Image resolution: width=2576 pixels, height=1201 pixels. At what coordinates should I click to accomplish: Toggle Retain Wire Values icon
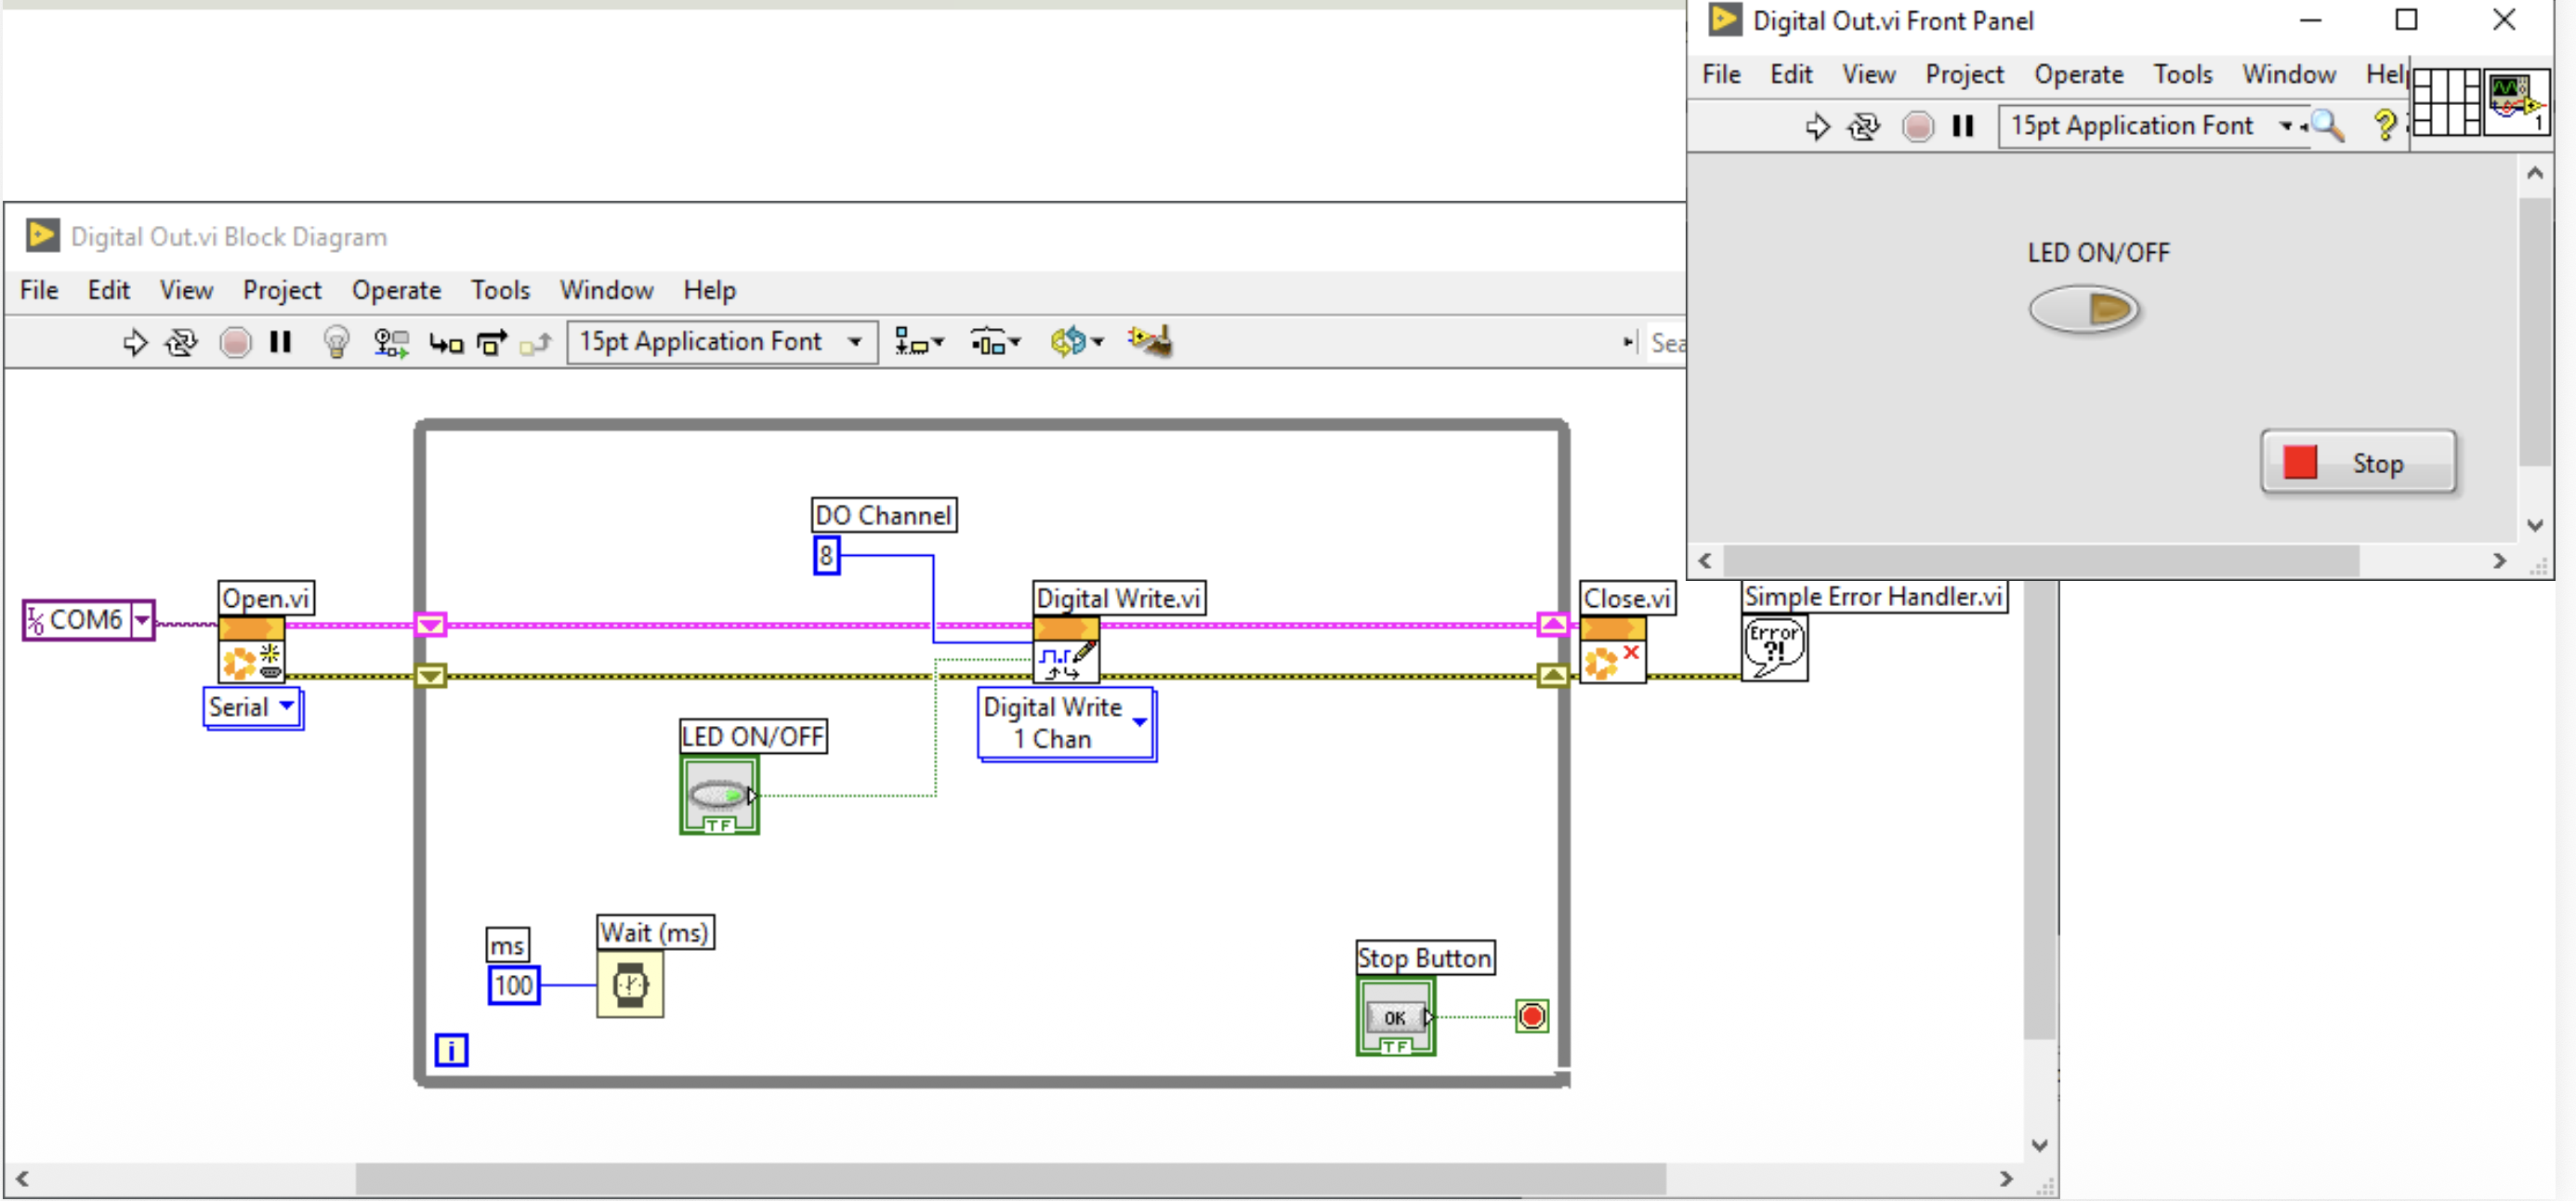click(391, 343)
